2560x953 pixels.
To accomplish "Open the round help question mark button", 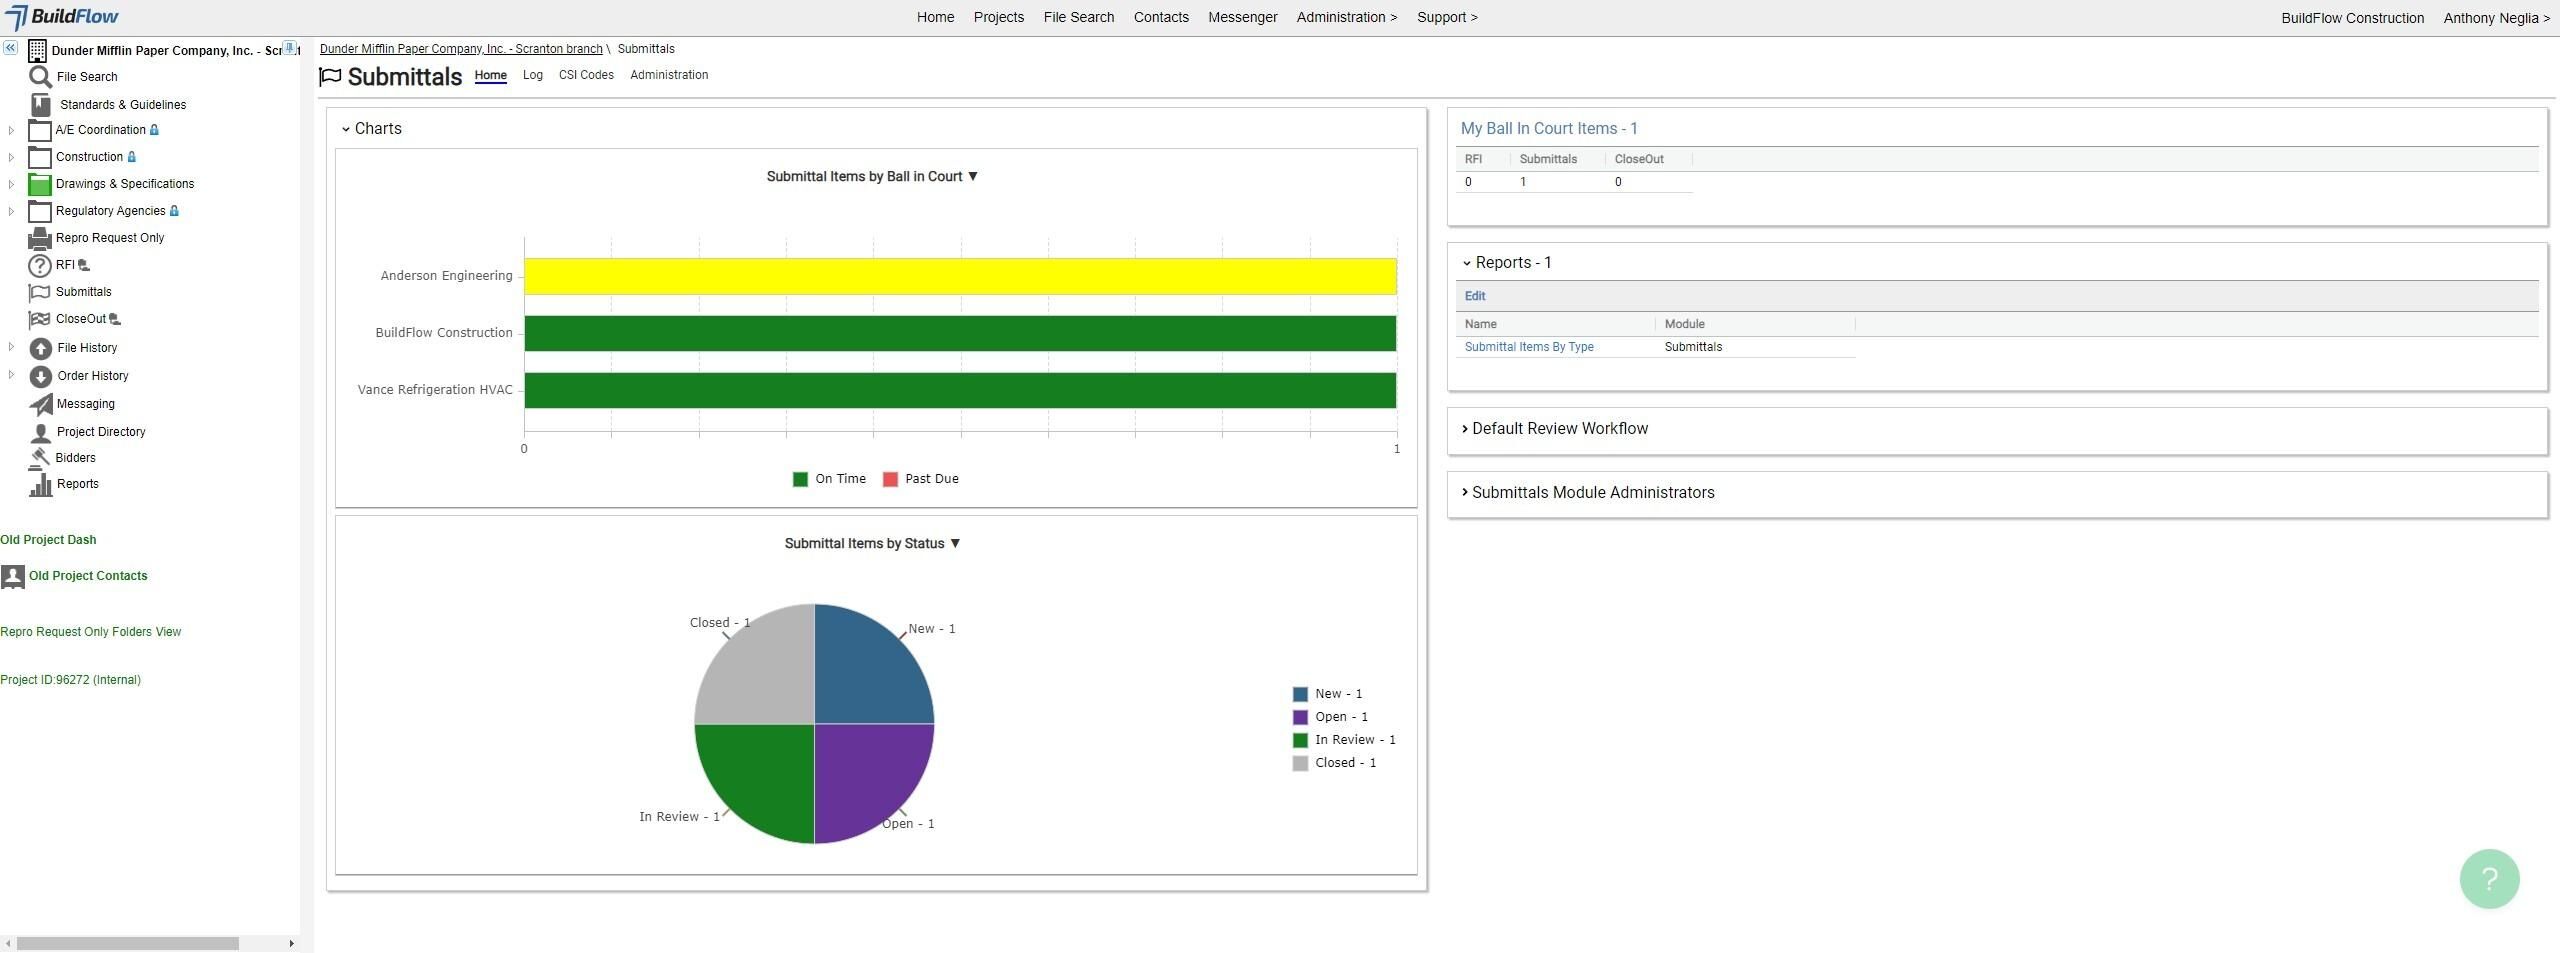I will [x=2489, y=879].
